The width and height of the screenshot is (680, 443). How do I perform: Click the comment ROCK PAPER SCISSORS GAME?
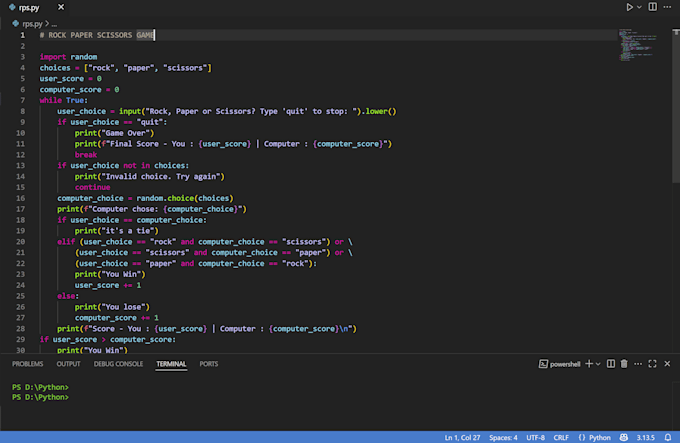(97, 35)
